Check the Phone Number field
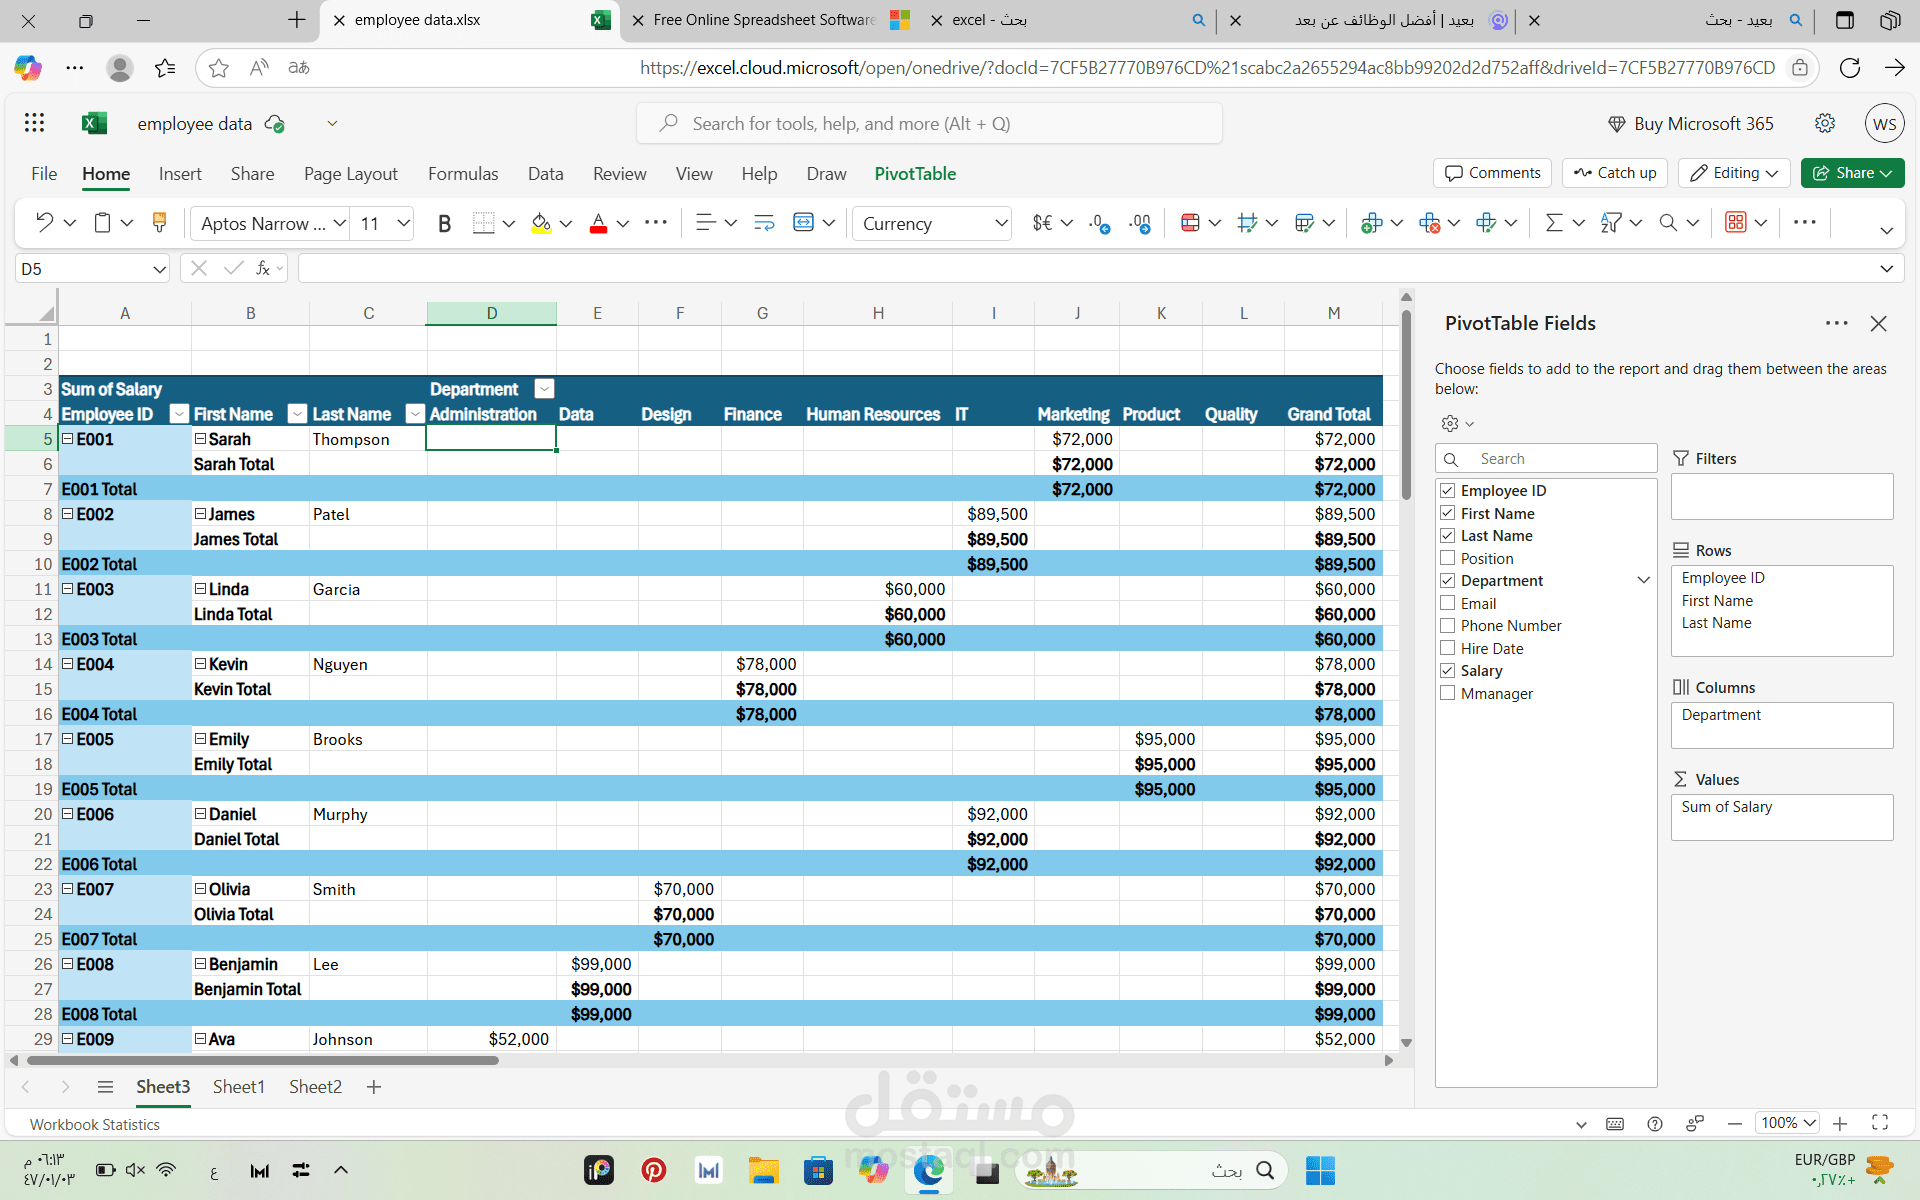 pos(1447,625)
